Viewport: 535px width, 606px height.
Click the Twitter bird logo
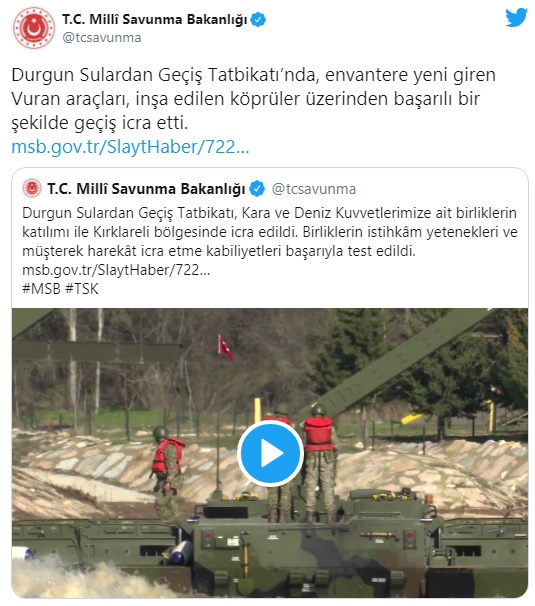[516, 18]
